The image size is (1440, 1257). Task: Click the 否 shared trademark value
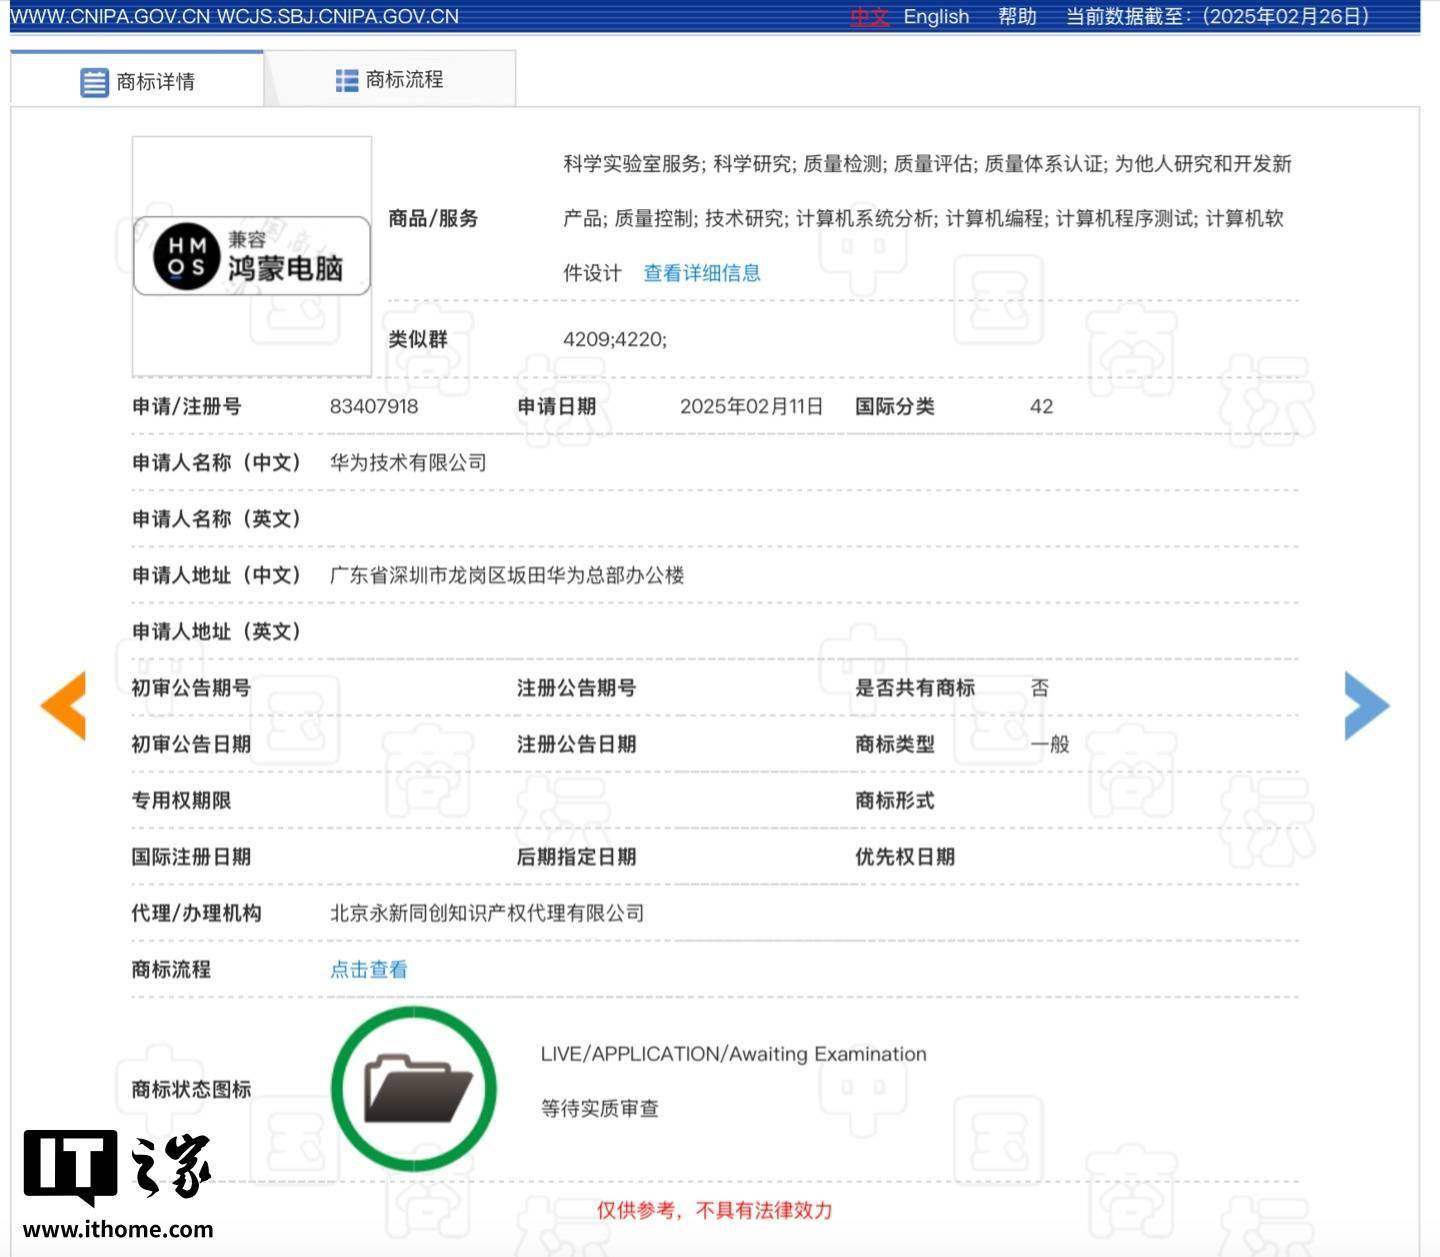1040,688
